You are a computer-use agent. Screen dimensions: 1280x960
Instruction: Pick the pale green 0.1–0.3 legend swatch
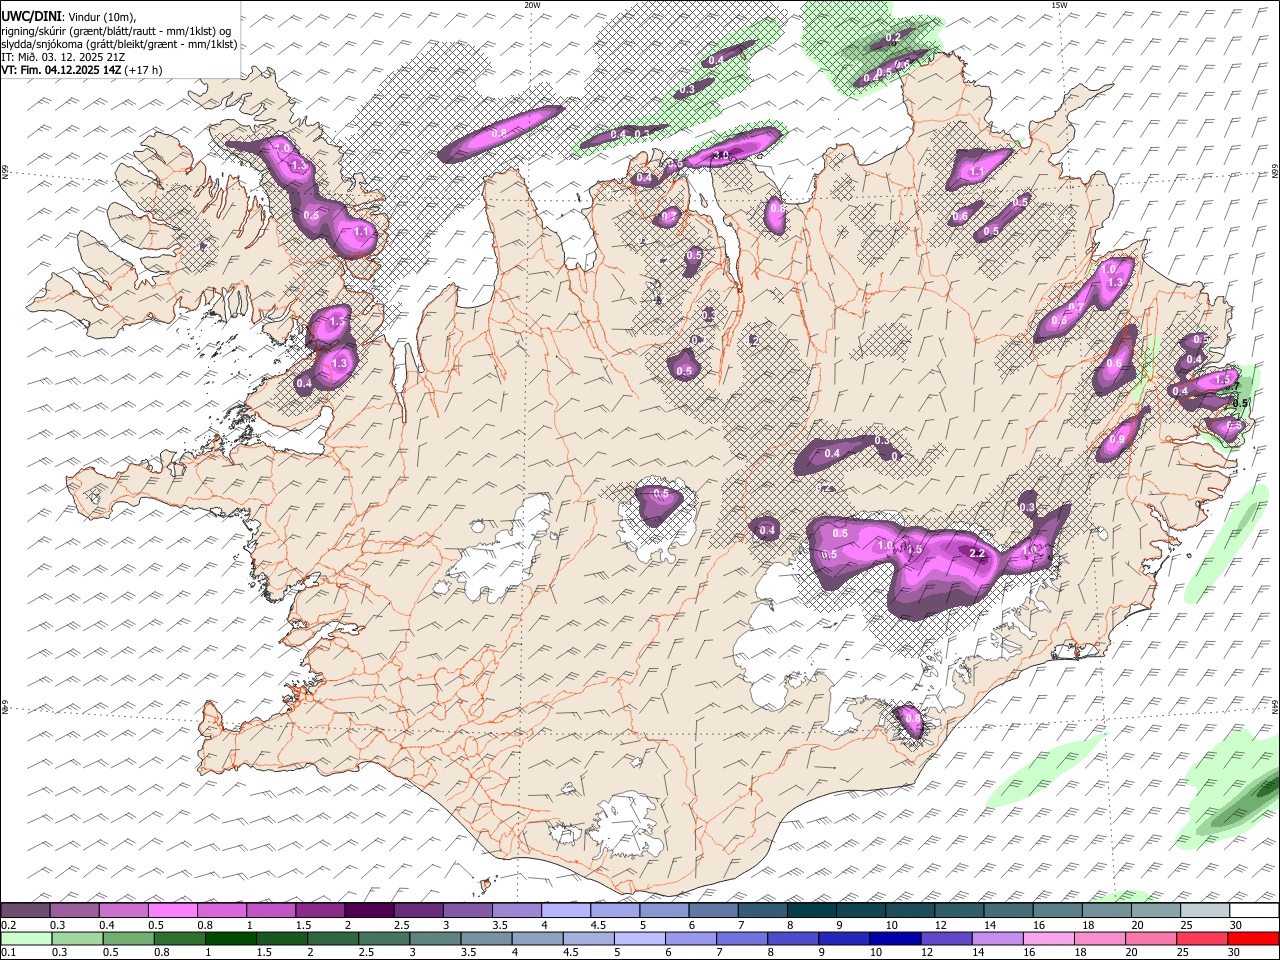27,938
